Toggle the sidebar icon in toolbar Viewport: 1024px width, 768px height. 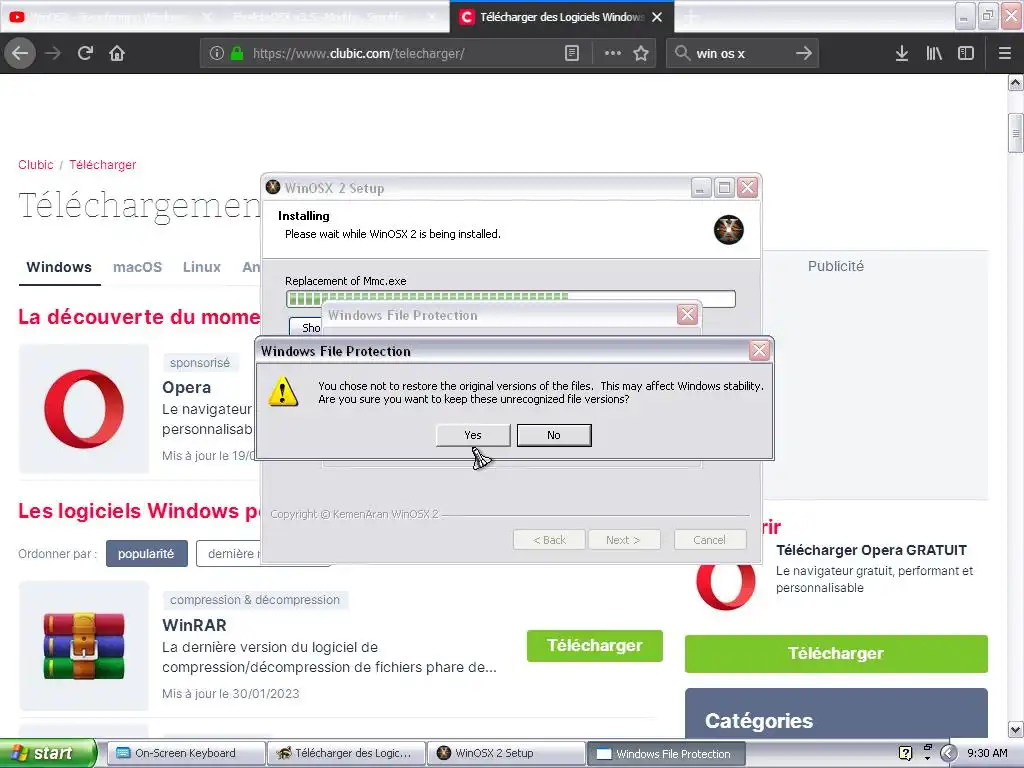(x=966, y=54)
